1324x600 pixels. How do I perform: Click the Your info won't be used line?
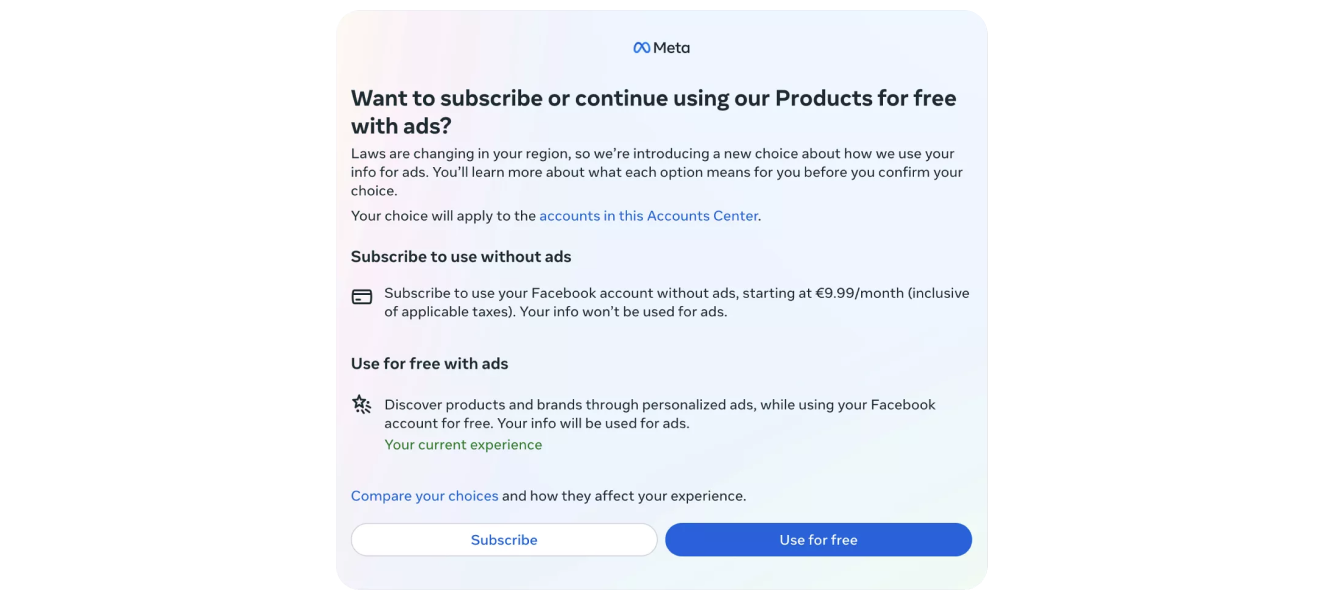(621, 312)
